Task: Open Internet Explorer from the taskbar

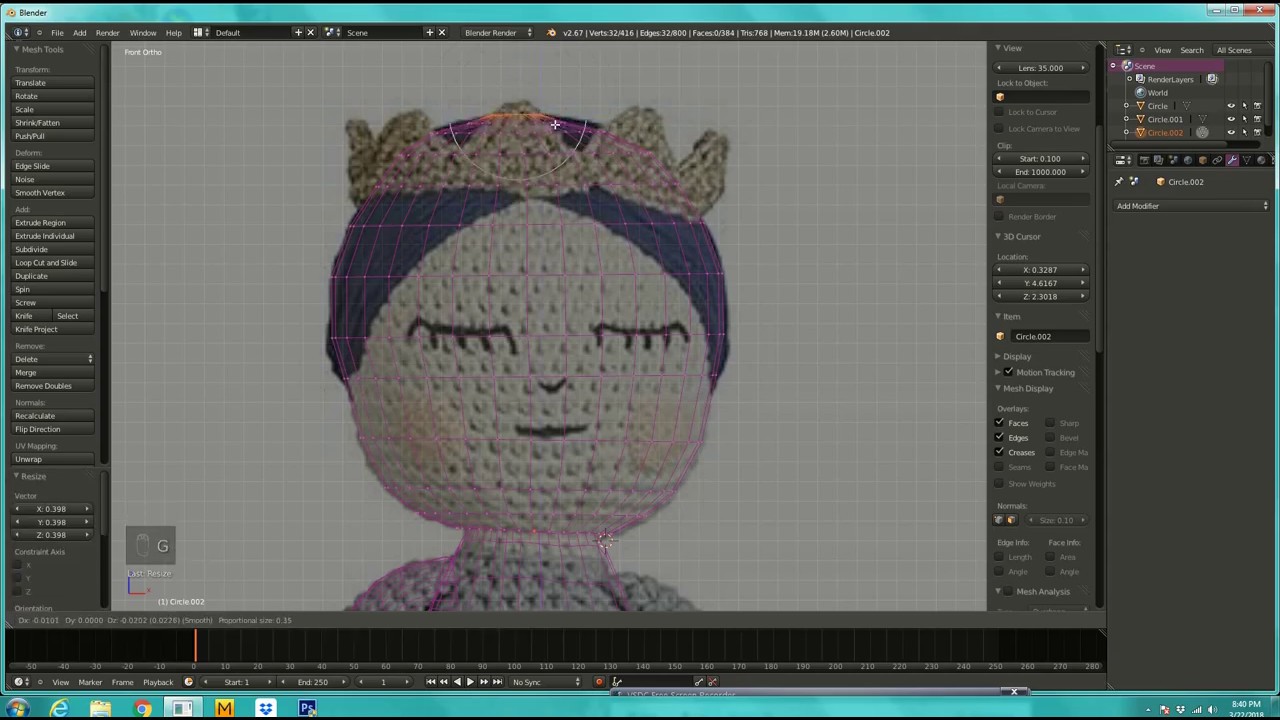Action: coord(59,709)
